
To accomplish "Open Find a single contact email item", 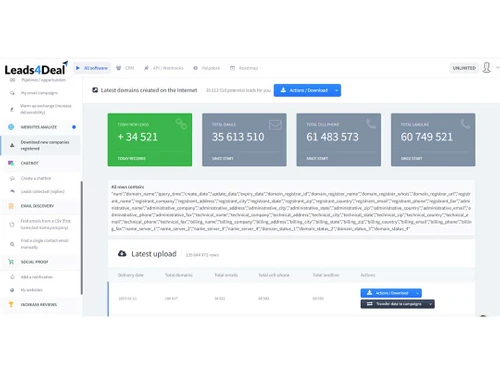I will pos(45,244).
